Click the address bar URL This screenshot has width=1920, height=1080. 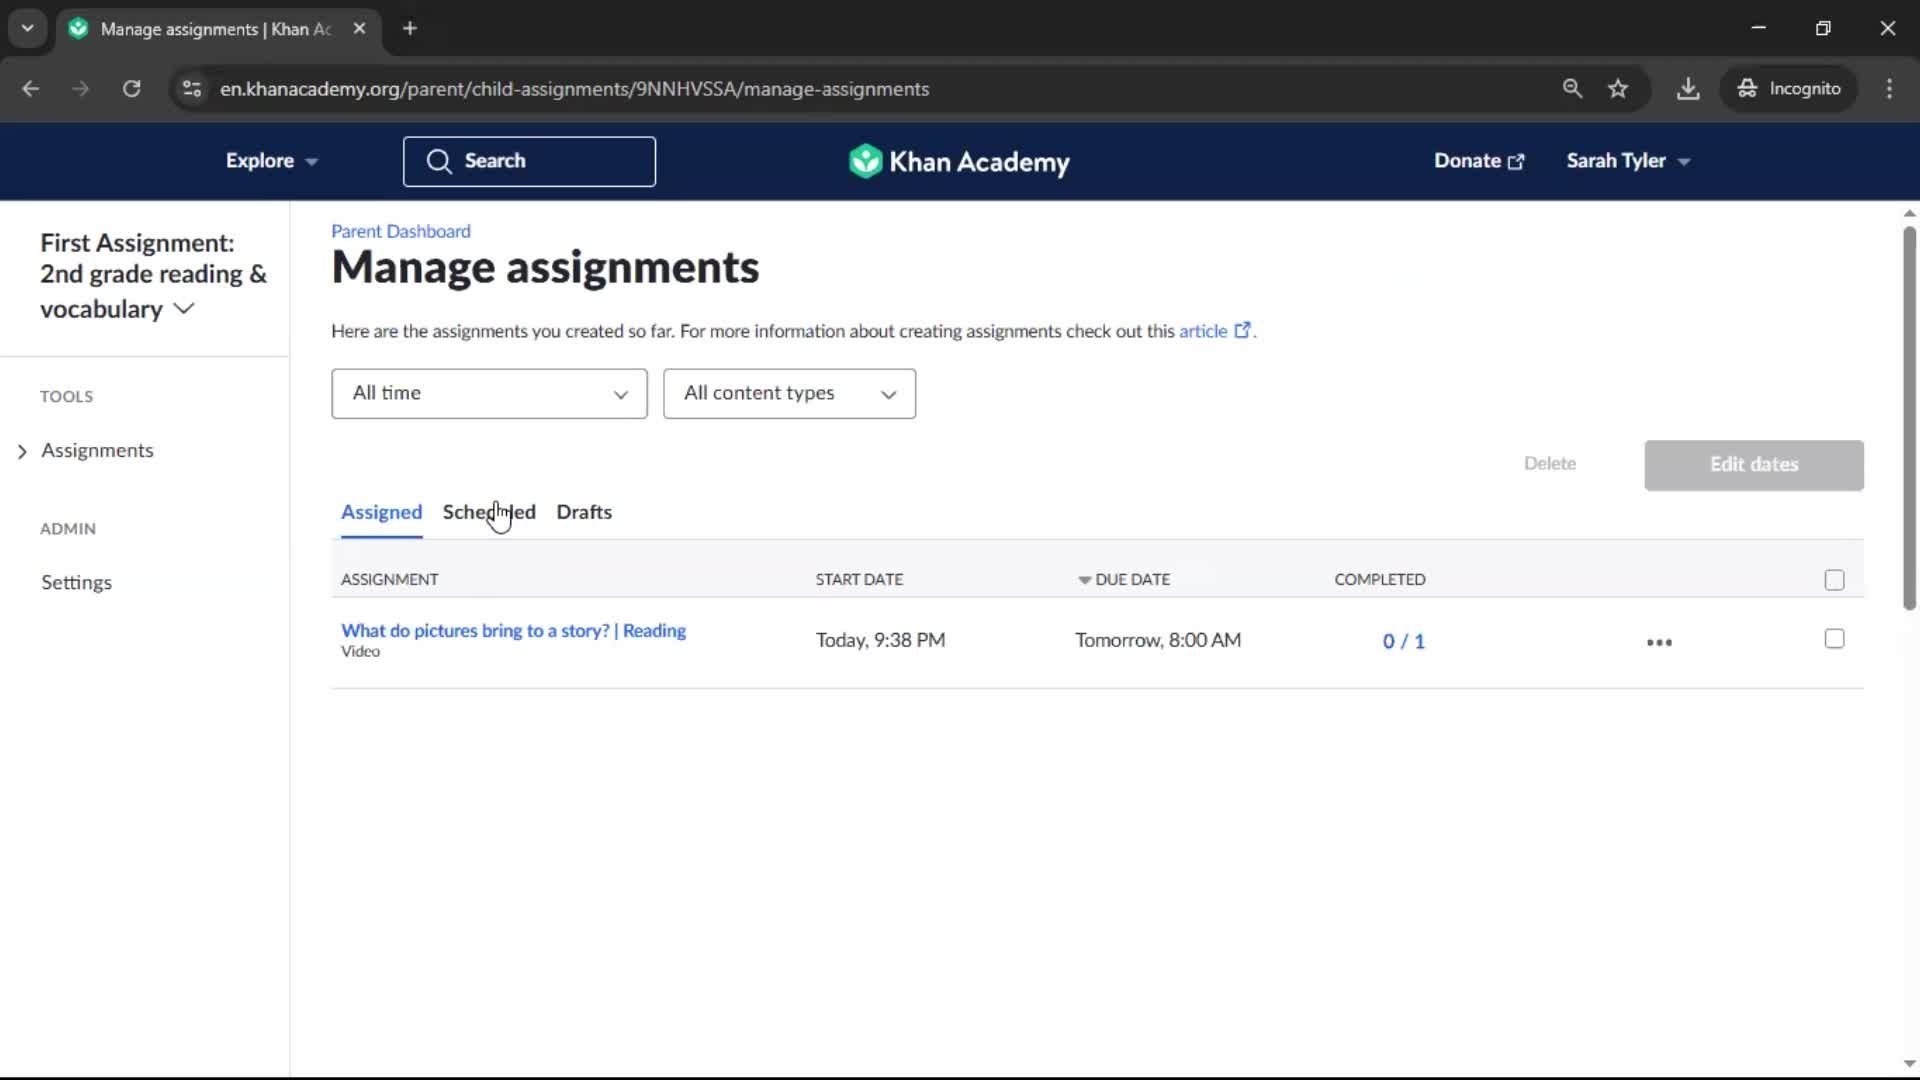point(574,89)
